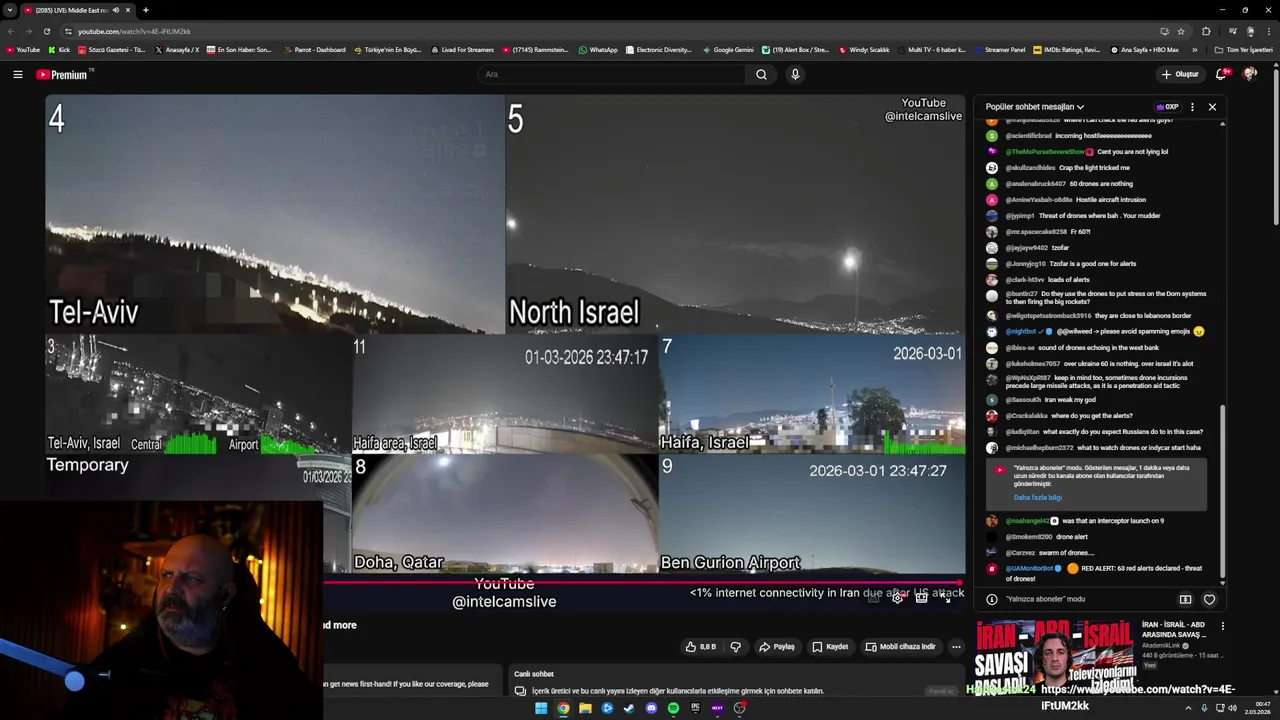This screenshot has height=720, width=1280.
Task: Open the Google Gemini bookmark
Action: (x=728, y=49)
